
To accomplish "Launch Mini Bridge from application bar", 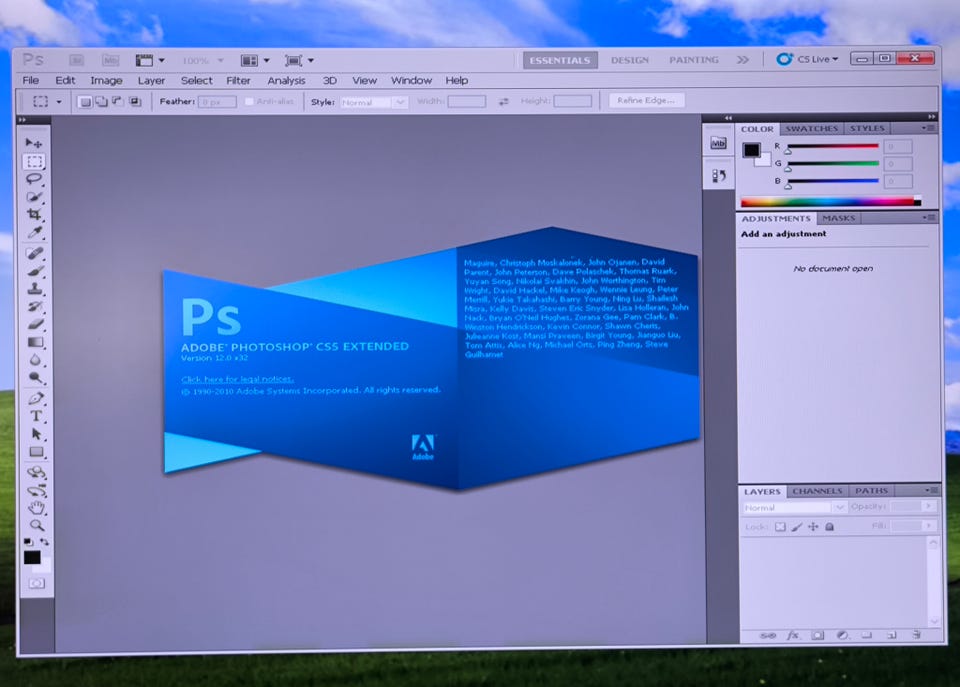I will (x=110, y=60).
